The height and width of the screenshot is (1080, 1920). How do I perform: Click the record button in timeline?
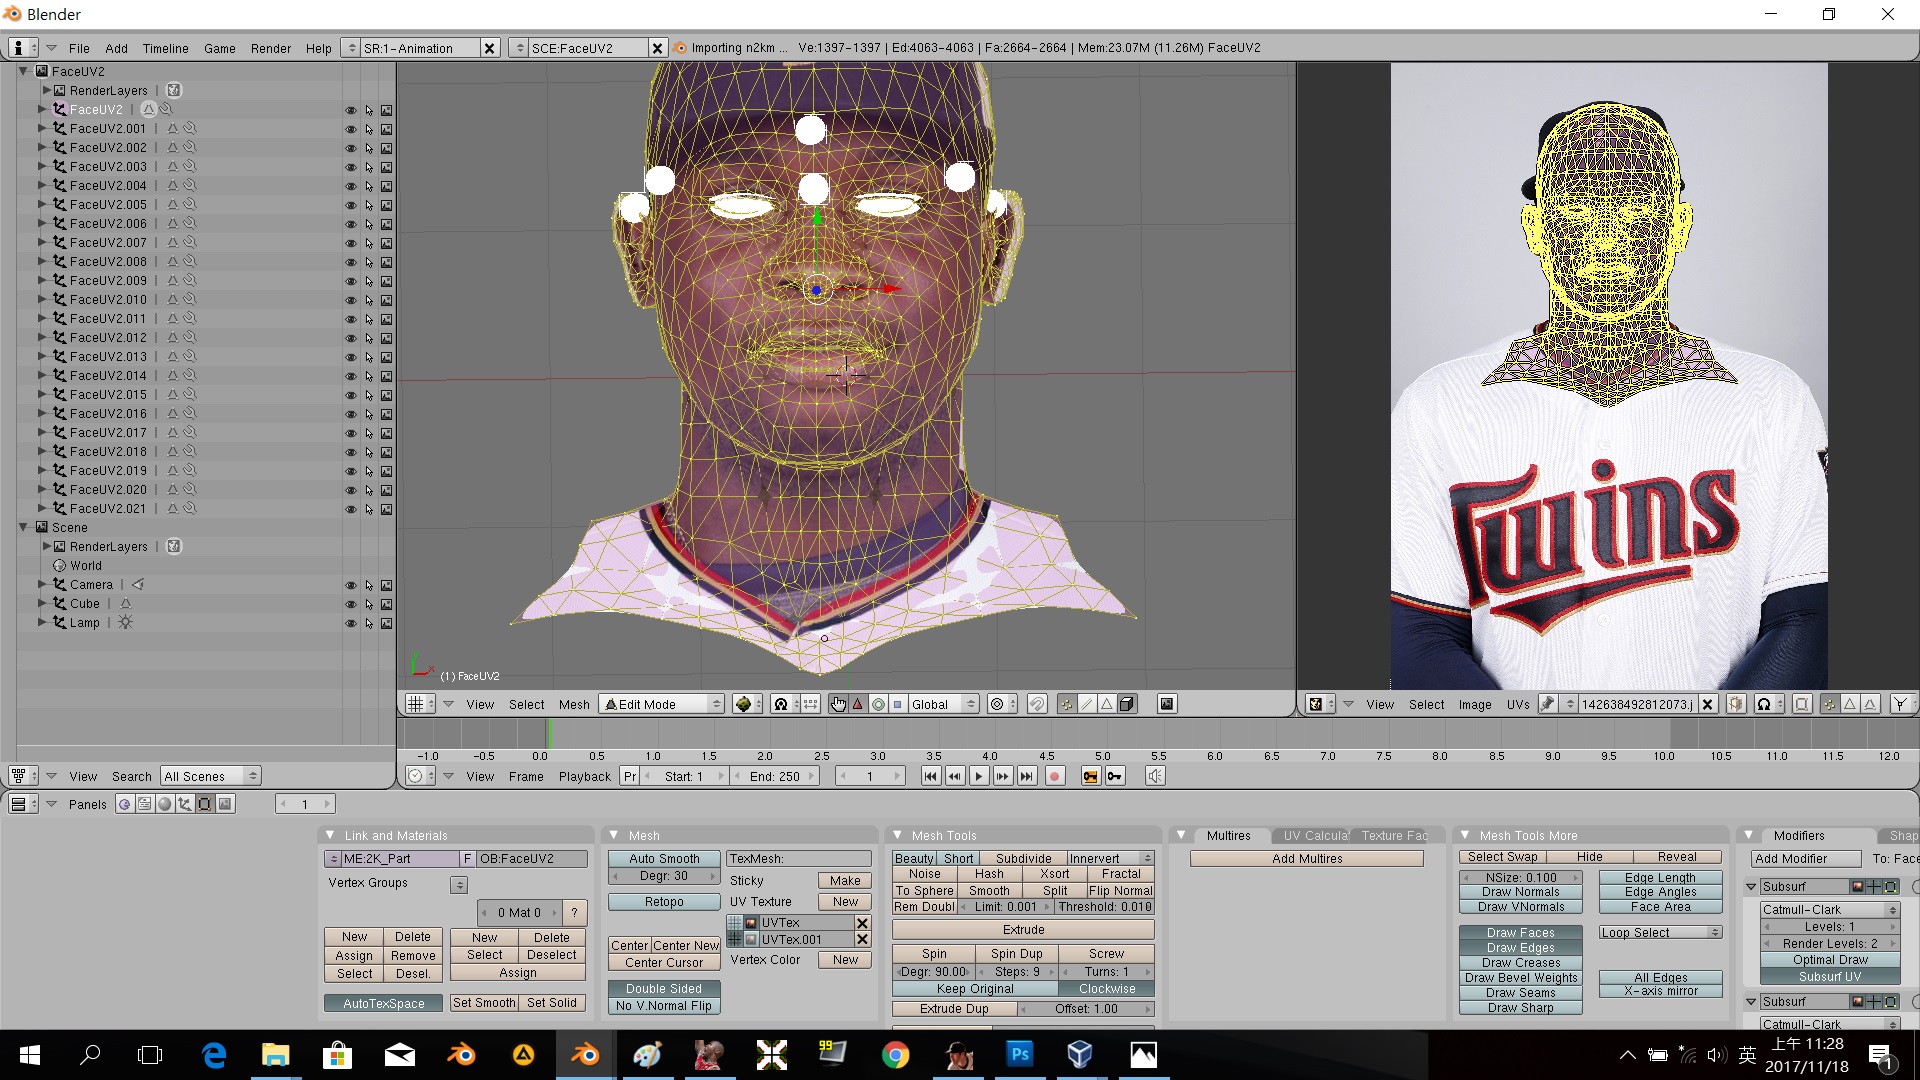click(1054, 776)
